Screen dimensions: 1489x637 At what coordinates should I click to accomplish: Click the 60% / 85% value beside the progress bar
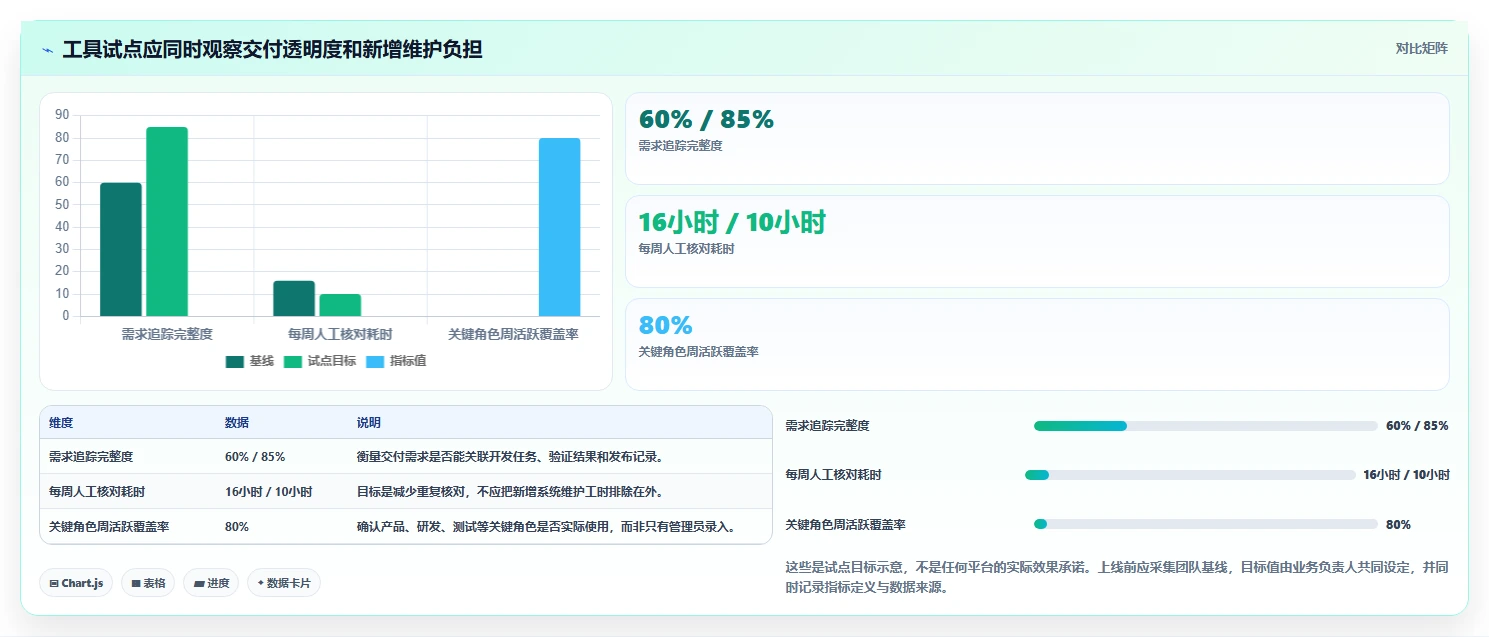(x=1417, y=426)
